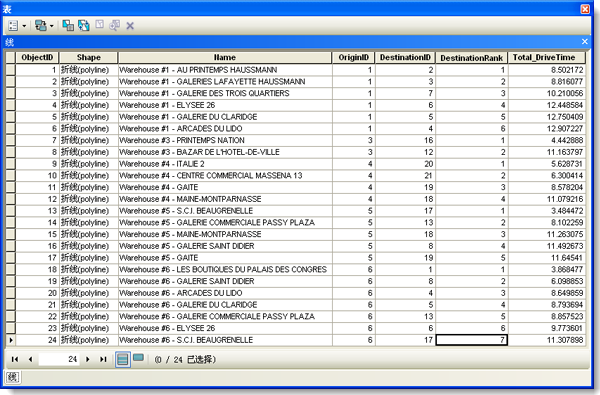Viewport: 600px width, 395px height.
Task: Go to next record button
Action: (88, 359)
